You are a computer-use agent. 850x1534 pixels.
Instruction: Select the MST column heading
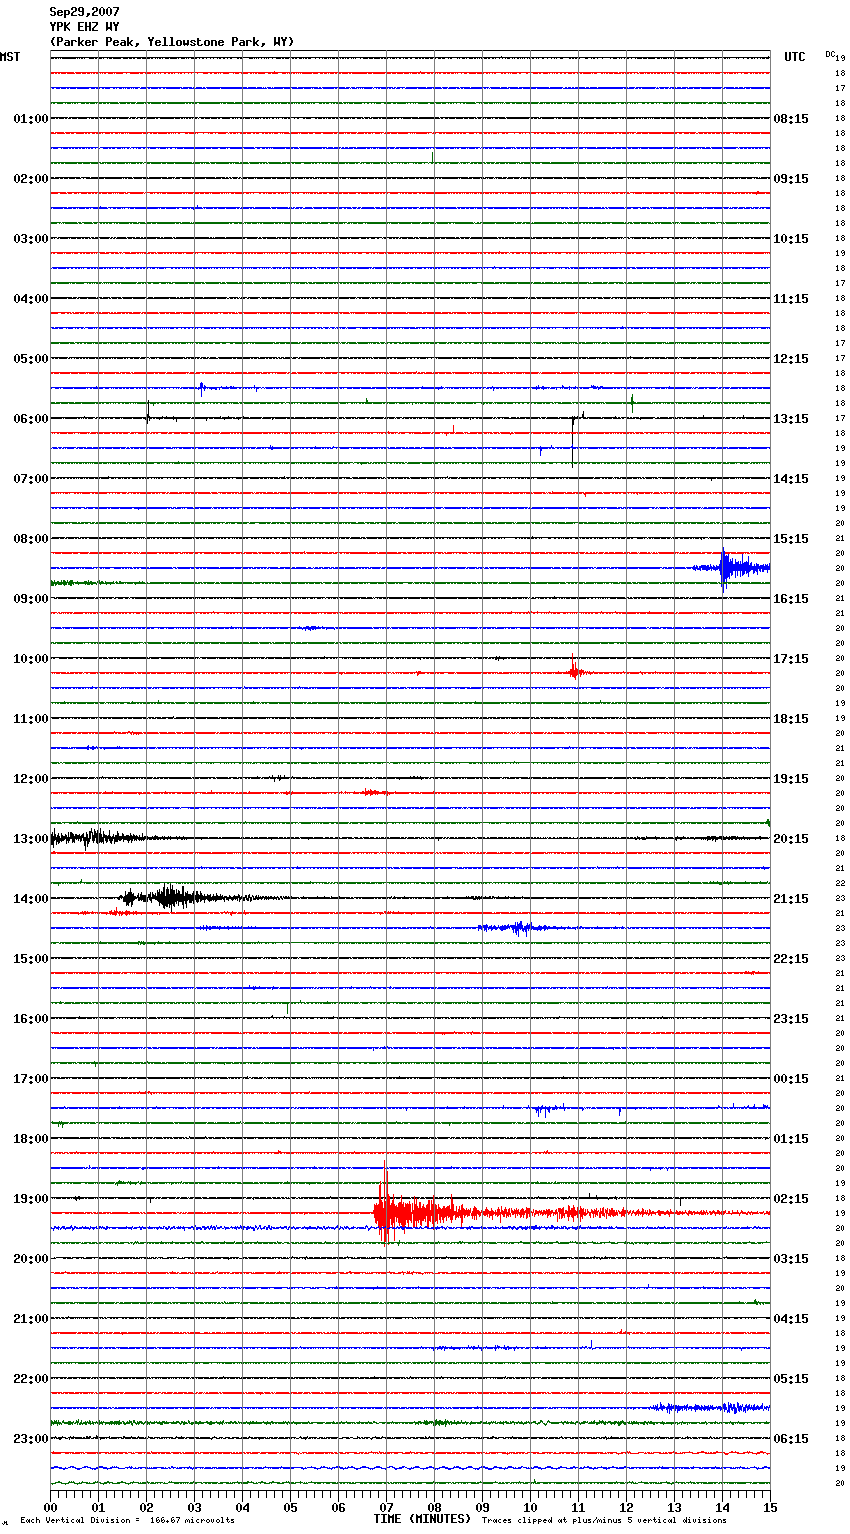(x=10, y=57)
